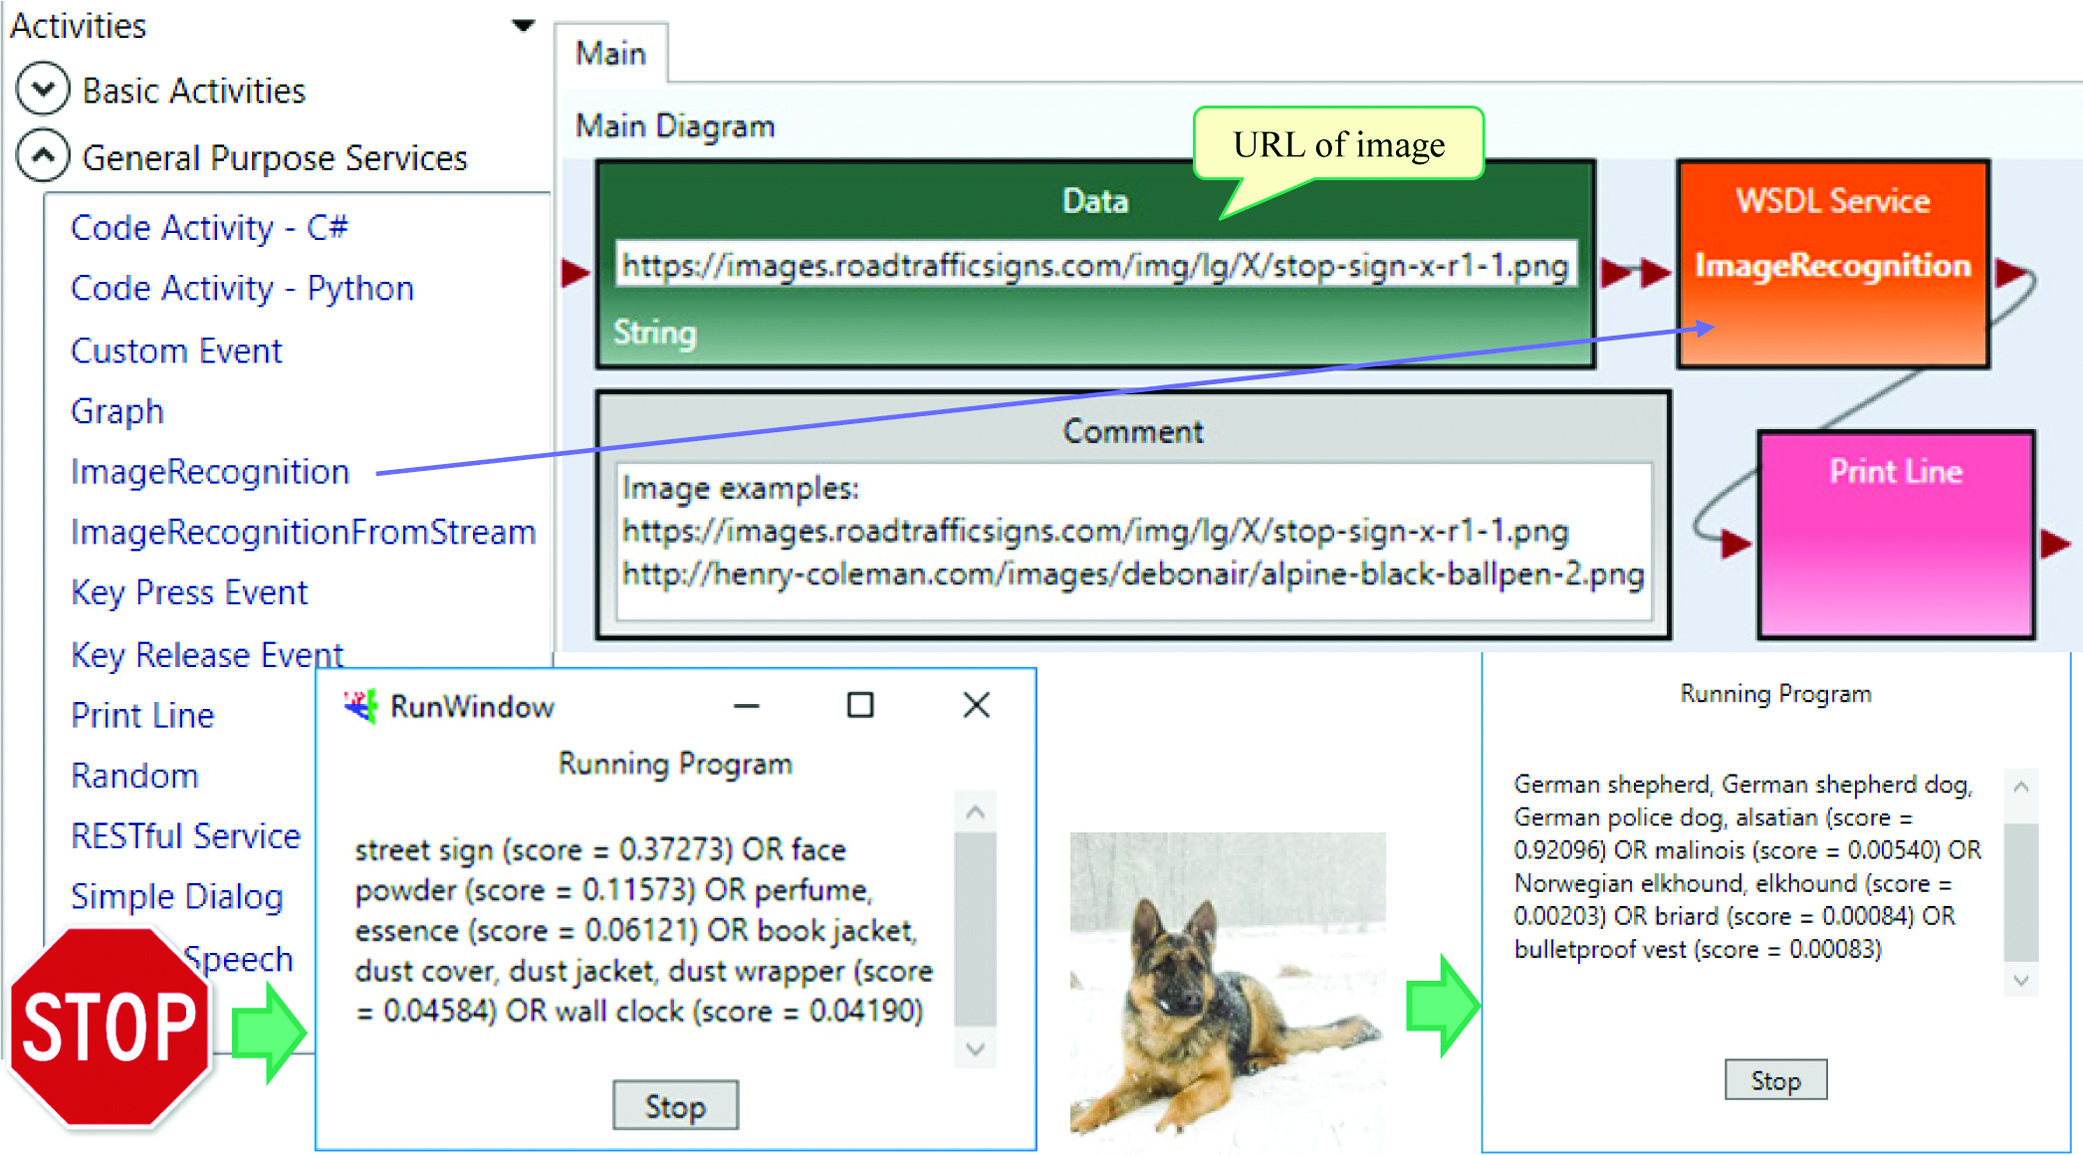This screenshot has width=2083, height=1155.
Task: Click the output port arrow of Data block
Action: tap(1616, 272)
